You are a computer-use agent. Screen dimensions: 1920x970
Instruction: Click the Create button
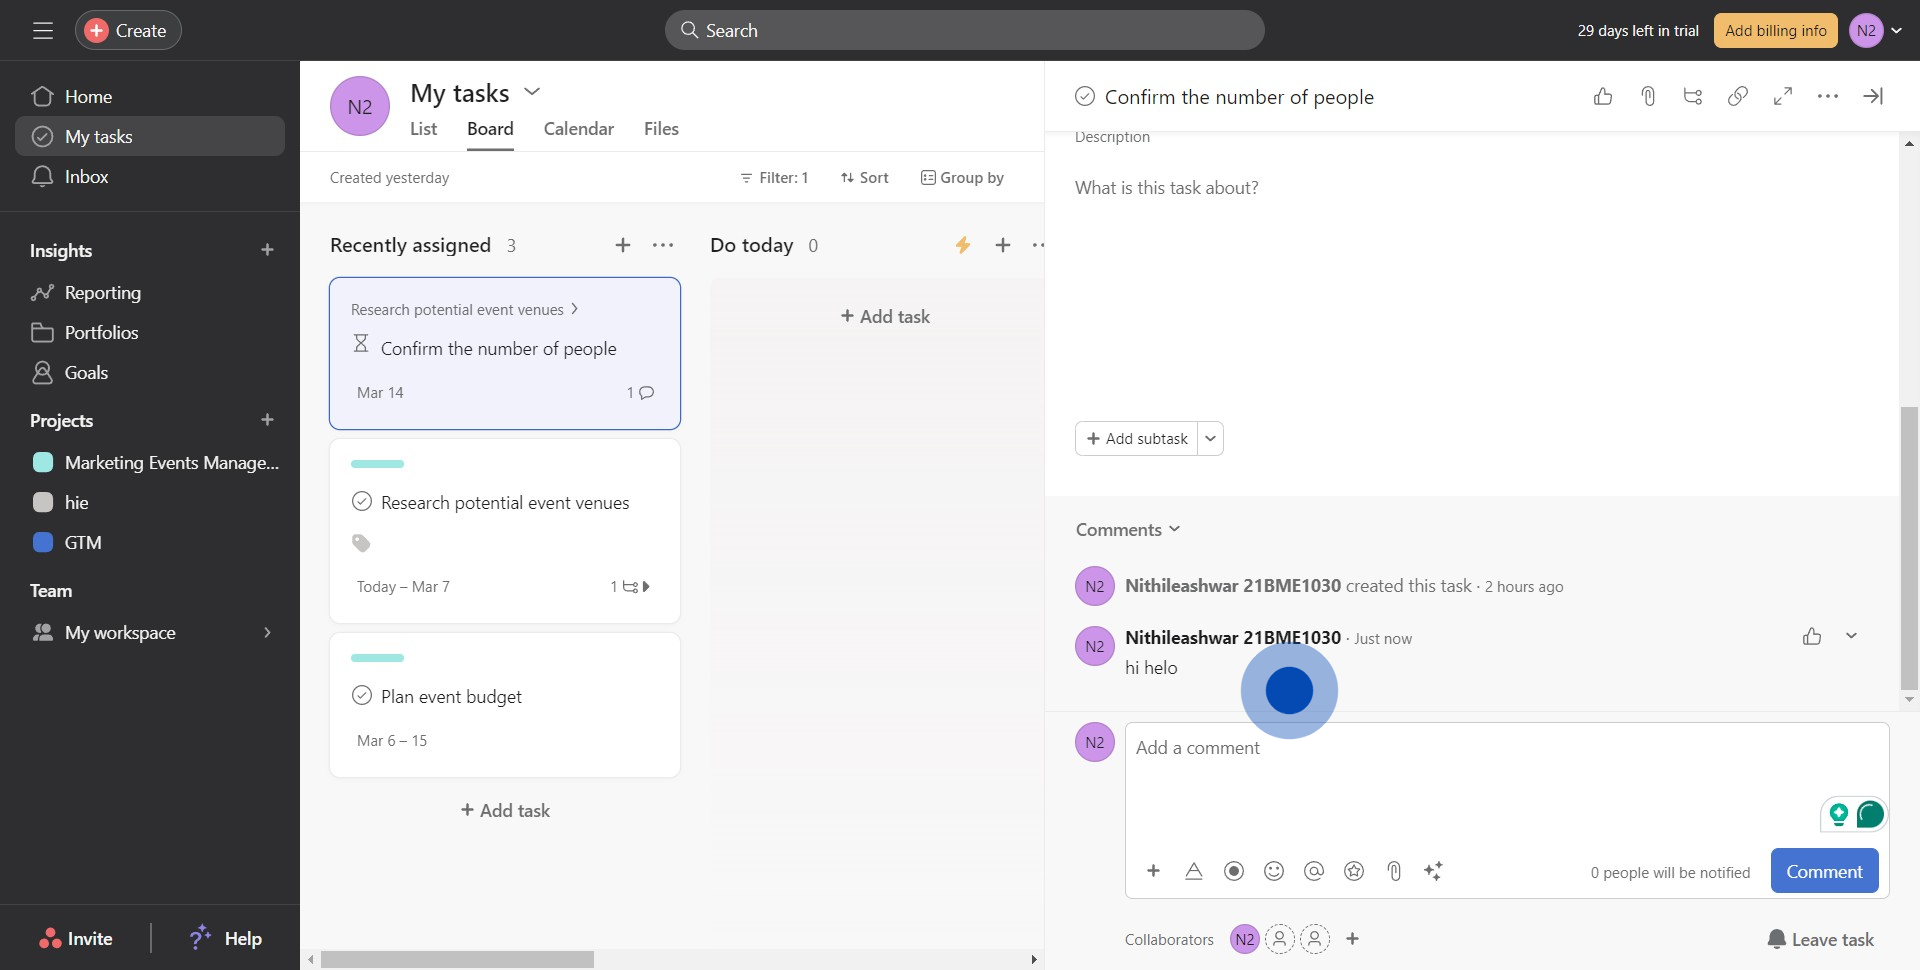click(x=128, y=31)
